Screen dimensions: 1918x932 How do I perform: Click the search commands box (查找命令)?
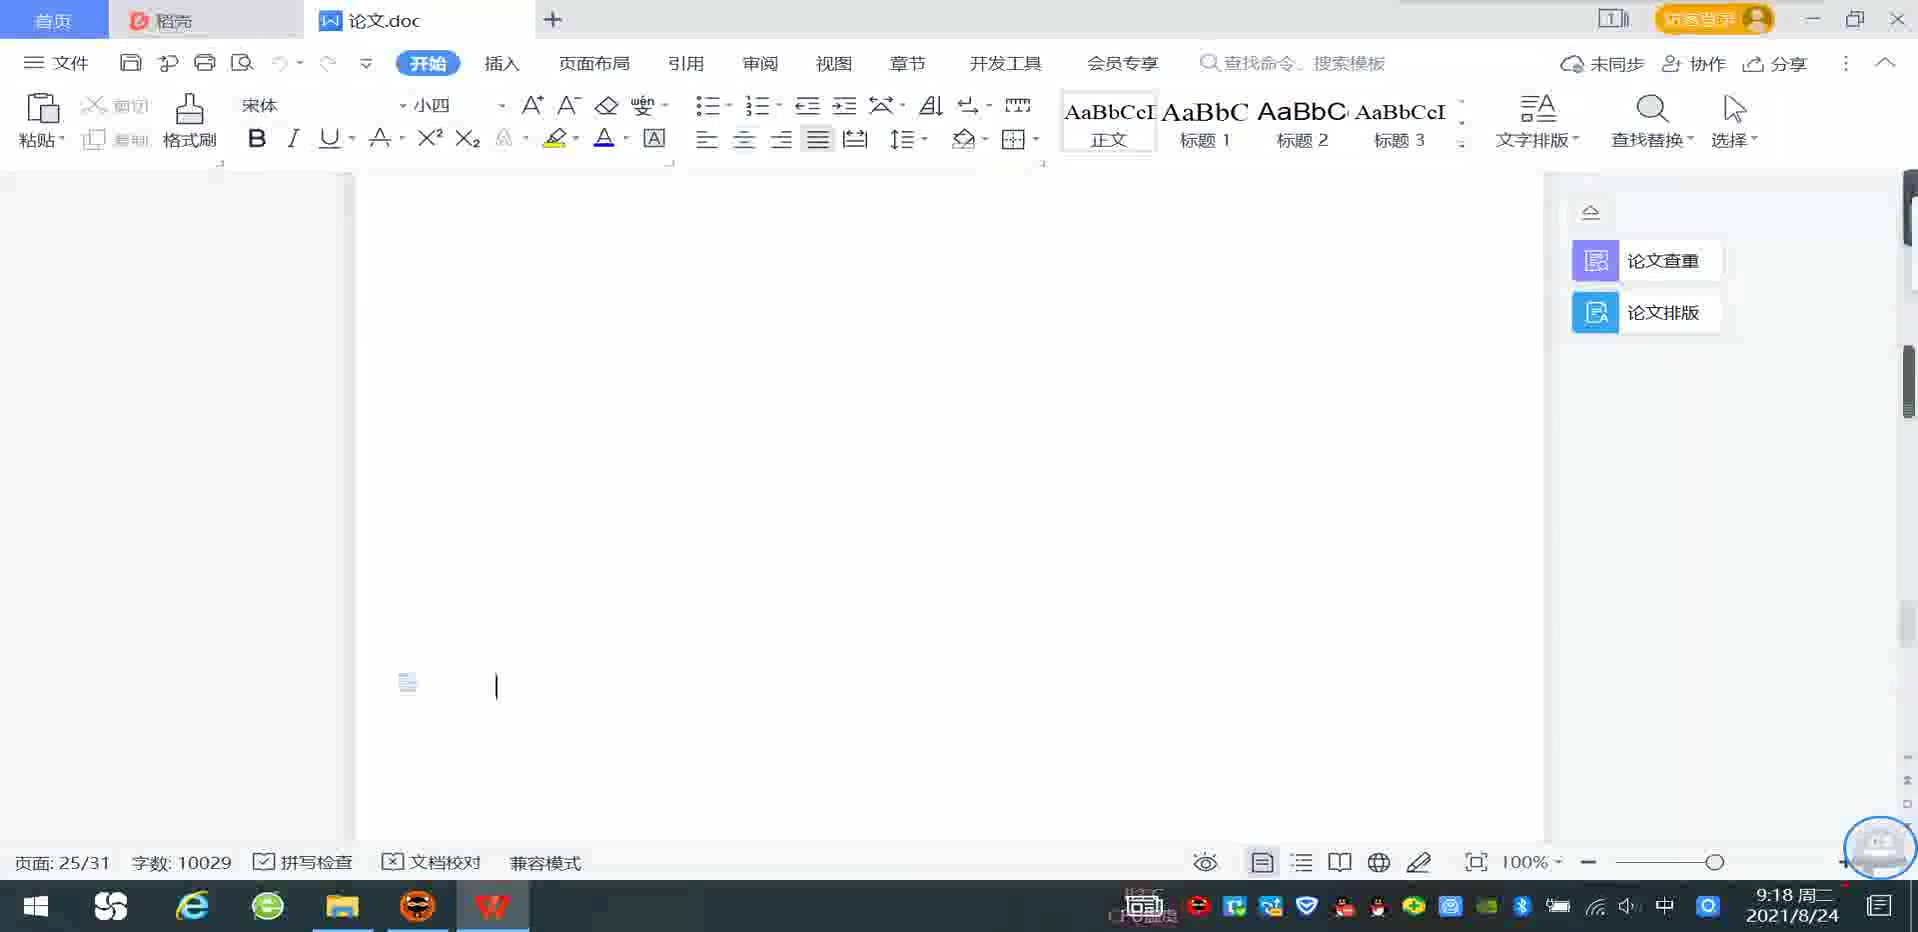click(x=1292, y=63)
